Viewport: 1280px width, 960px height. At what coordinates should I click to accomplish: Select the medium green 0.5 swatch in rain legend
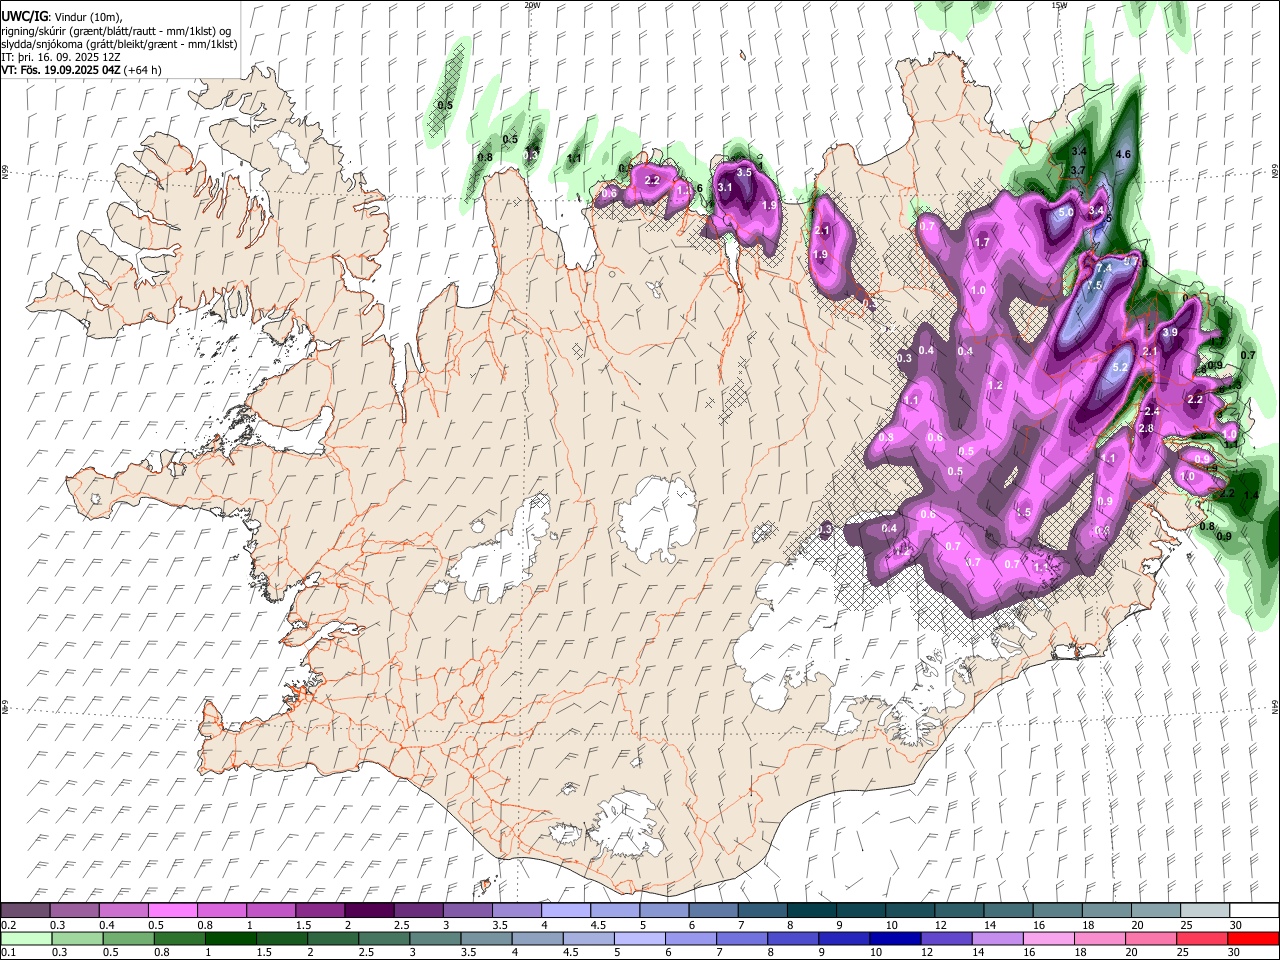pos(127,938)
